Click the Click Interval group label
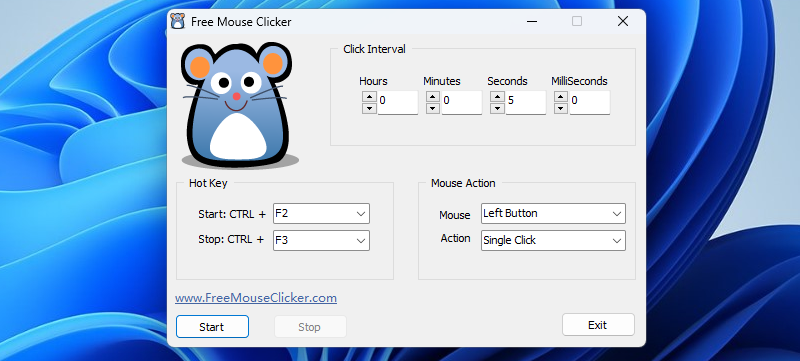The width and height of the screenshot is (800, 361). (374, 49)
